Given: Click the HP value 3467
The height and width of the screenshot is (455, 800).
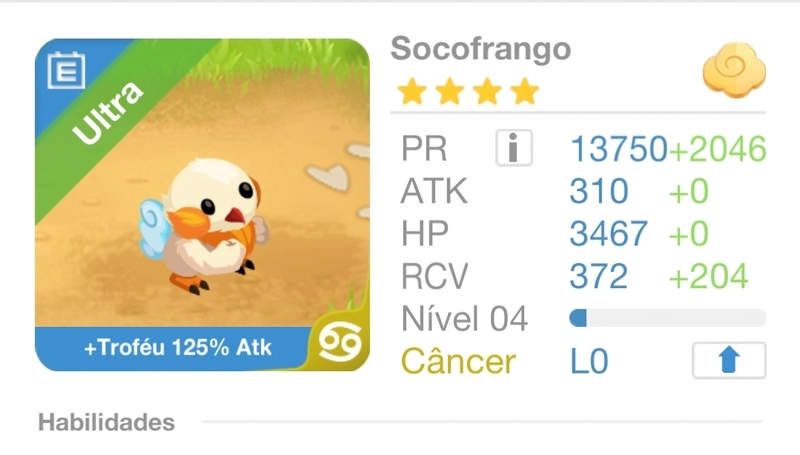Looking at the screenshot, I should pyautogui.click(x=609, y=234).
